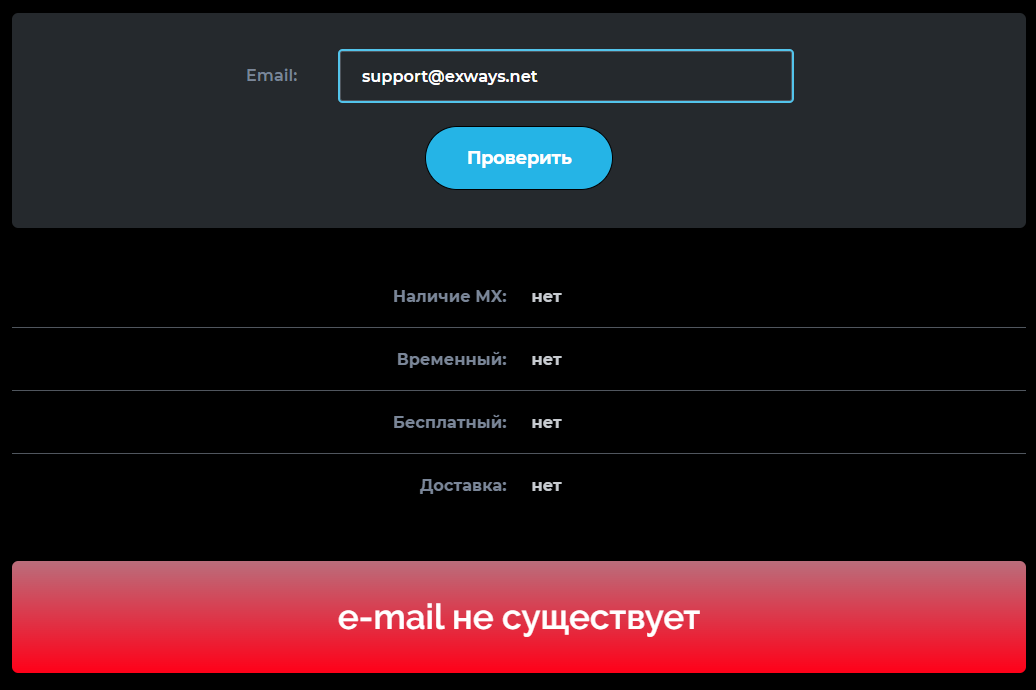Click the red e-mail не существует banner
This screenshot has height=690, width=1036.
[519, 617]
